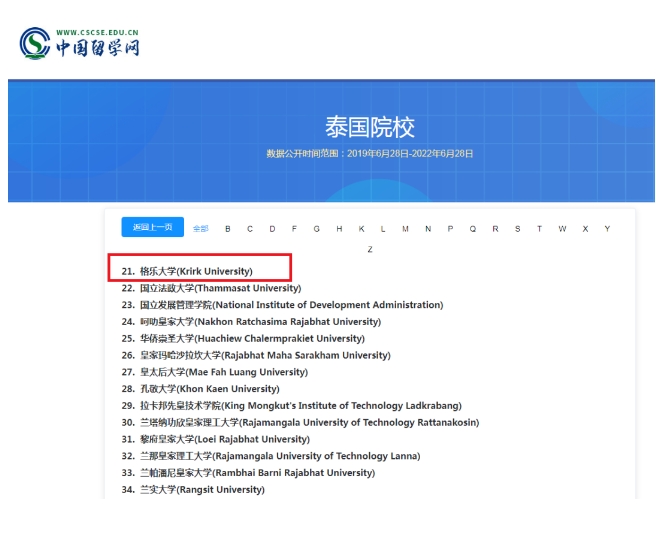Select Mae Fah Luang University entry
This screenshot has width=656, height=559.
pyautogui.click(x=215, y=372)
